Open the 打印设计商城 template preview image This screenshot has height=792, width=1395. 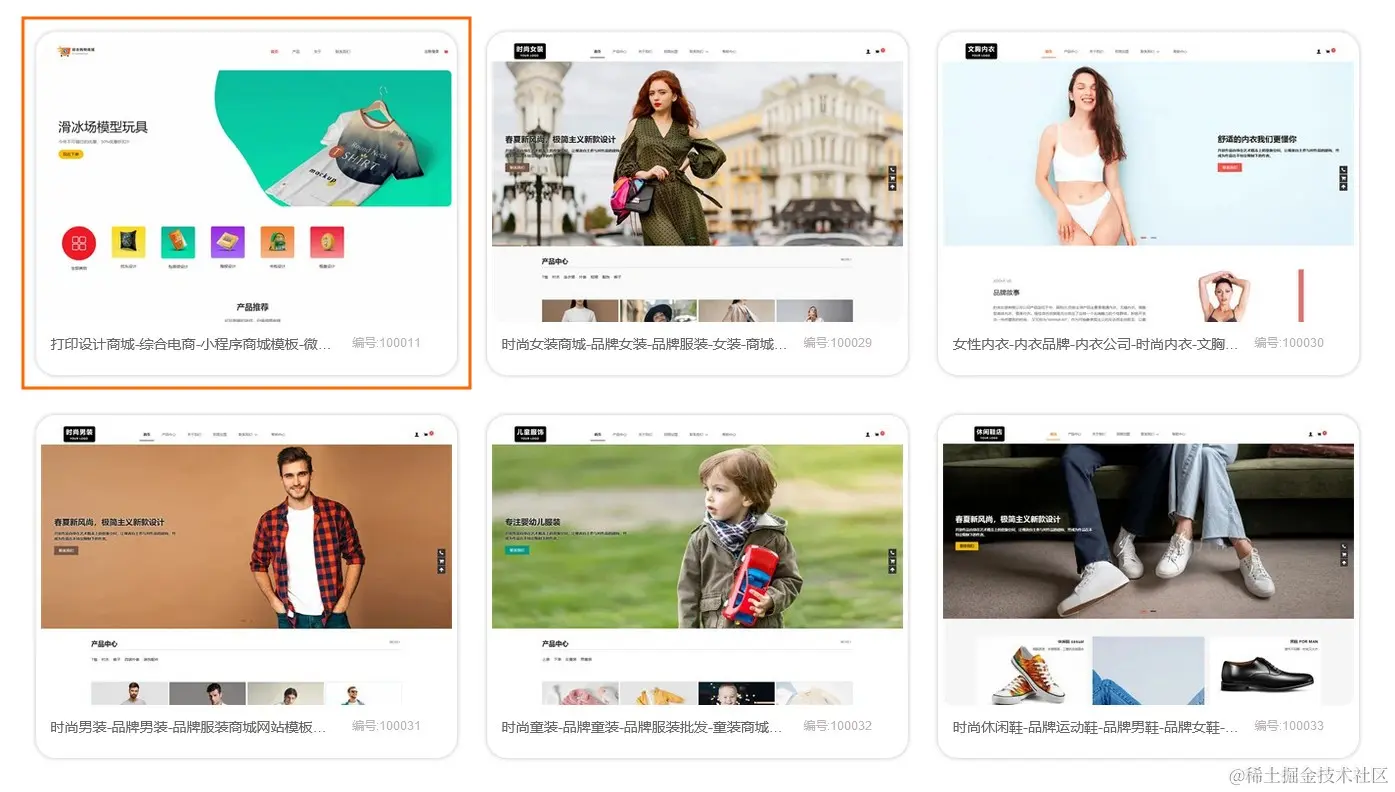click(246, 180)
